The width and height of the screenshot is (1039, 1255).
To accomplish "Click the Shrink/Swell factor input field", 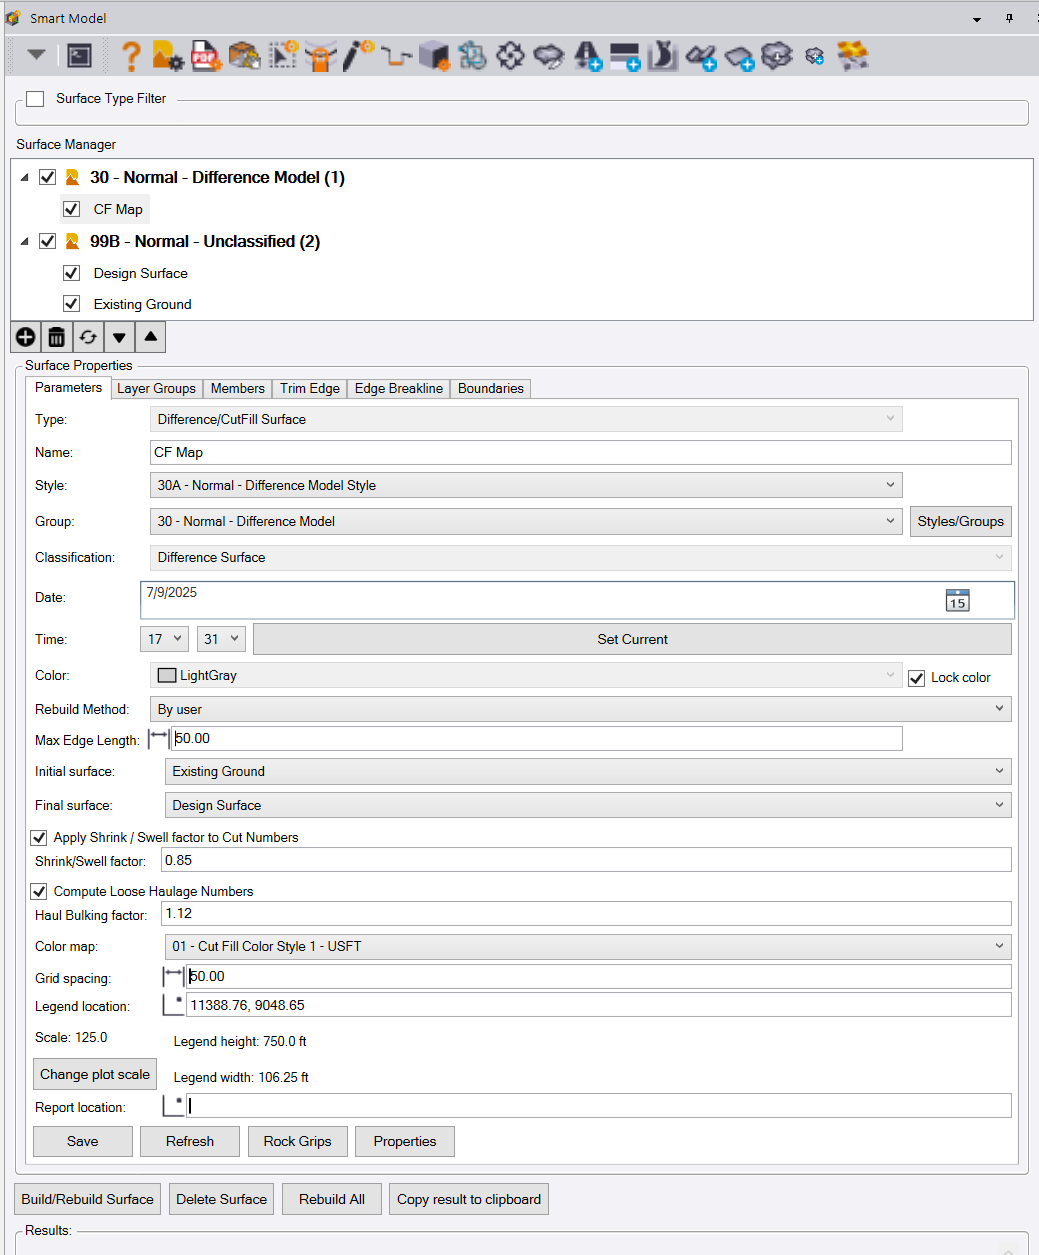I will click(587, 860).
